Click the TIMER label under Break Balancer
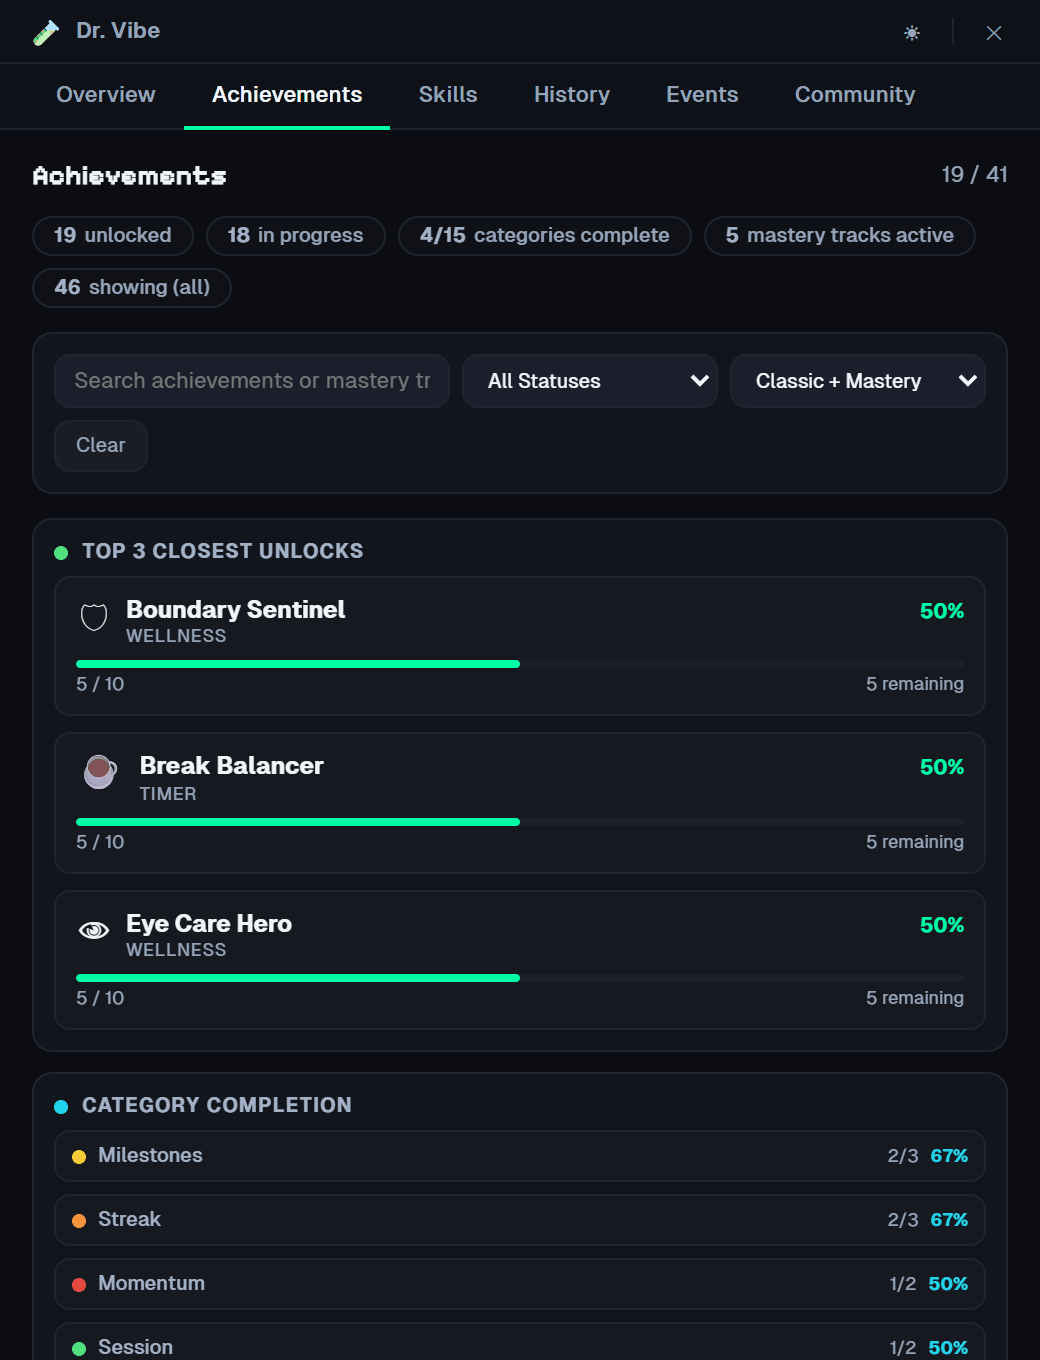Screen dimensions: 1040x1360 [168, 794]
